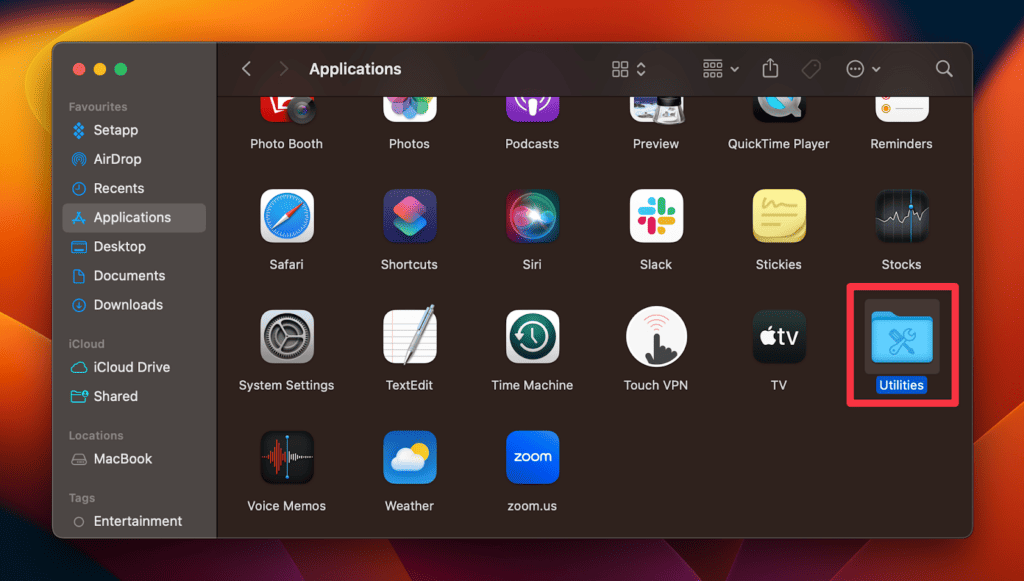
Task: Click the Reminders app label
Action: 901,144
